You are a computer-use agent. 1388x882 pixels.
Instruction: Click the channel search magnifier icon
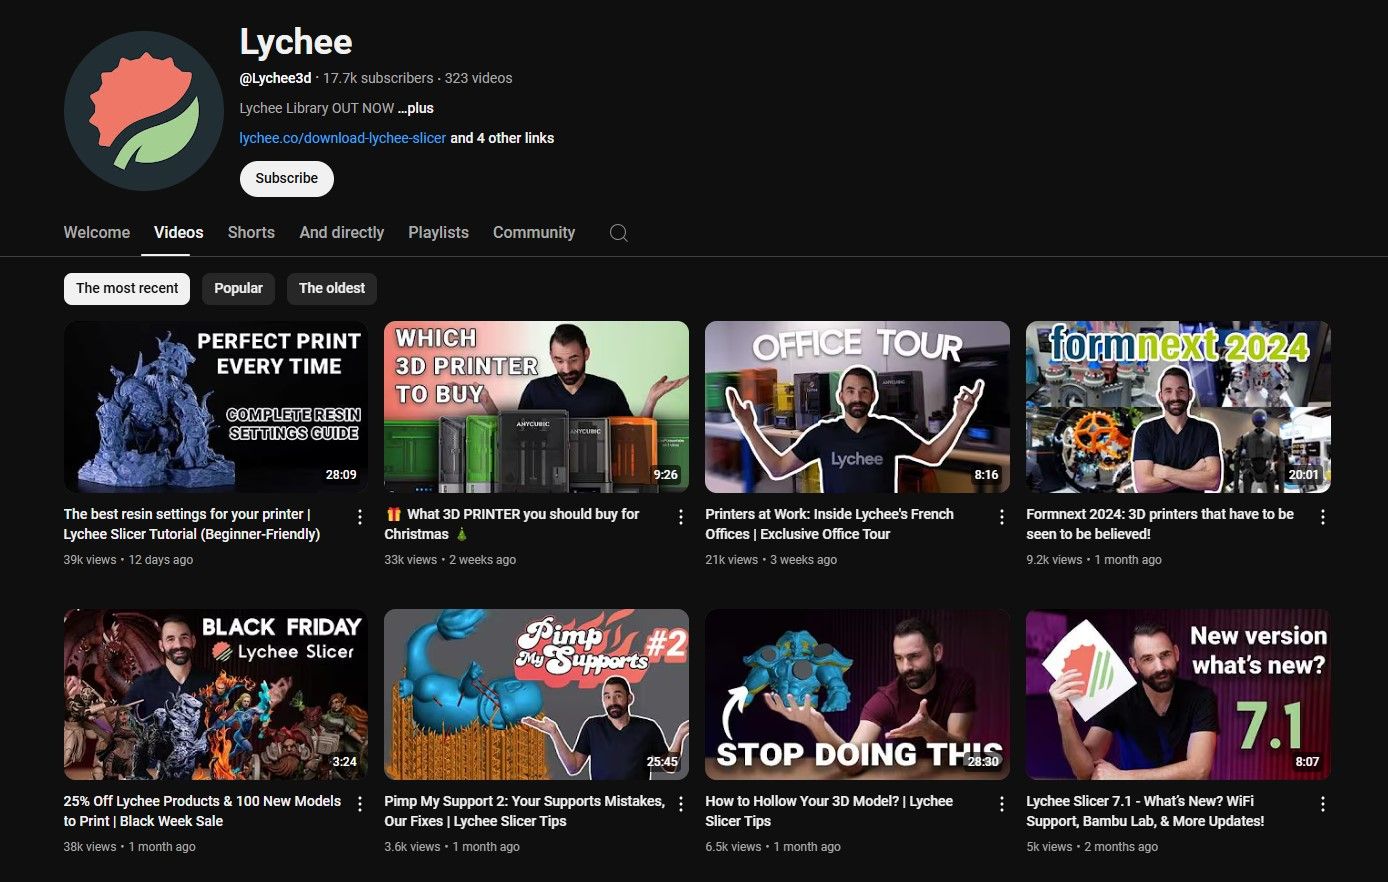click(619, 233)
